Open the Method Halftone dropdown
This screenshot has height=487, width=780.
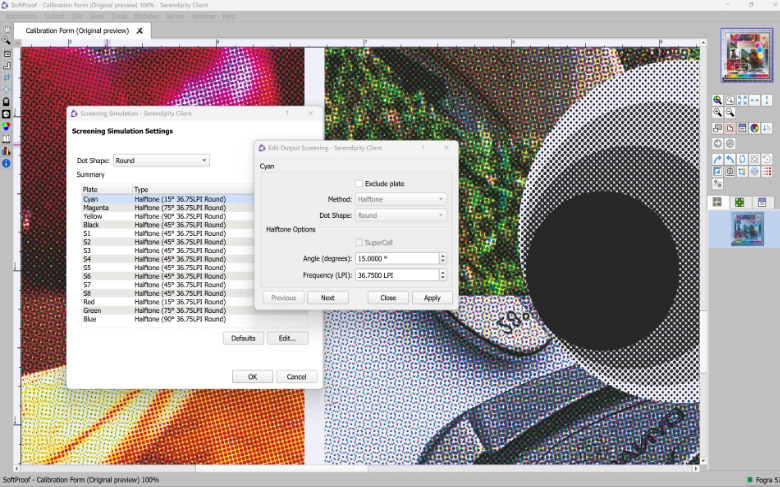tap(400, 199)
